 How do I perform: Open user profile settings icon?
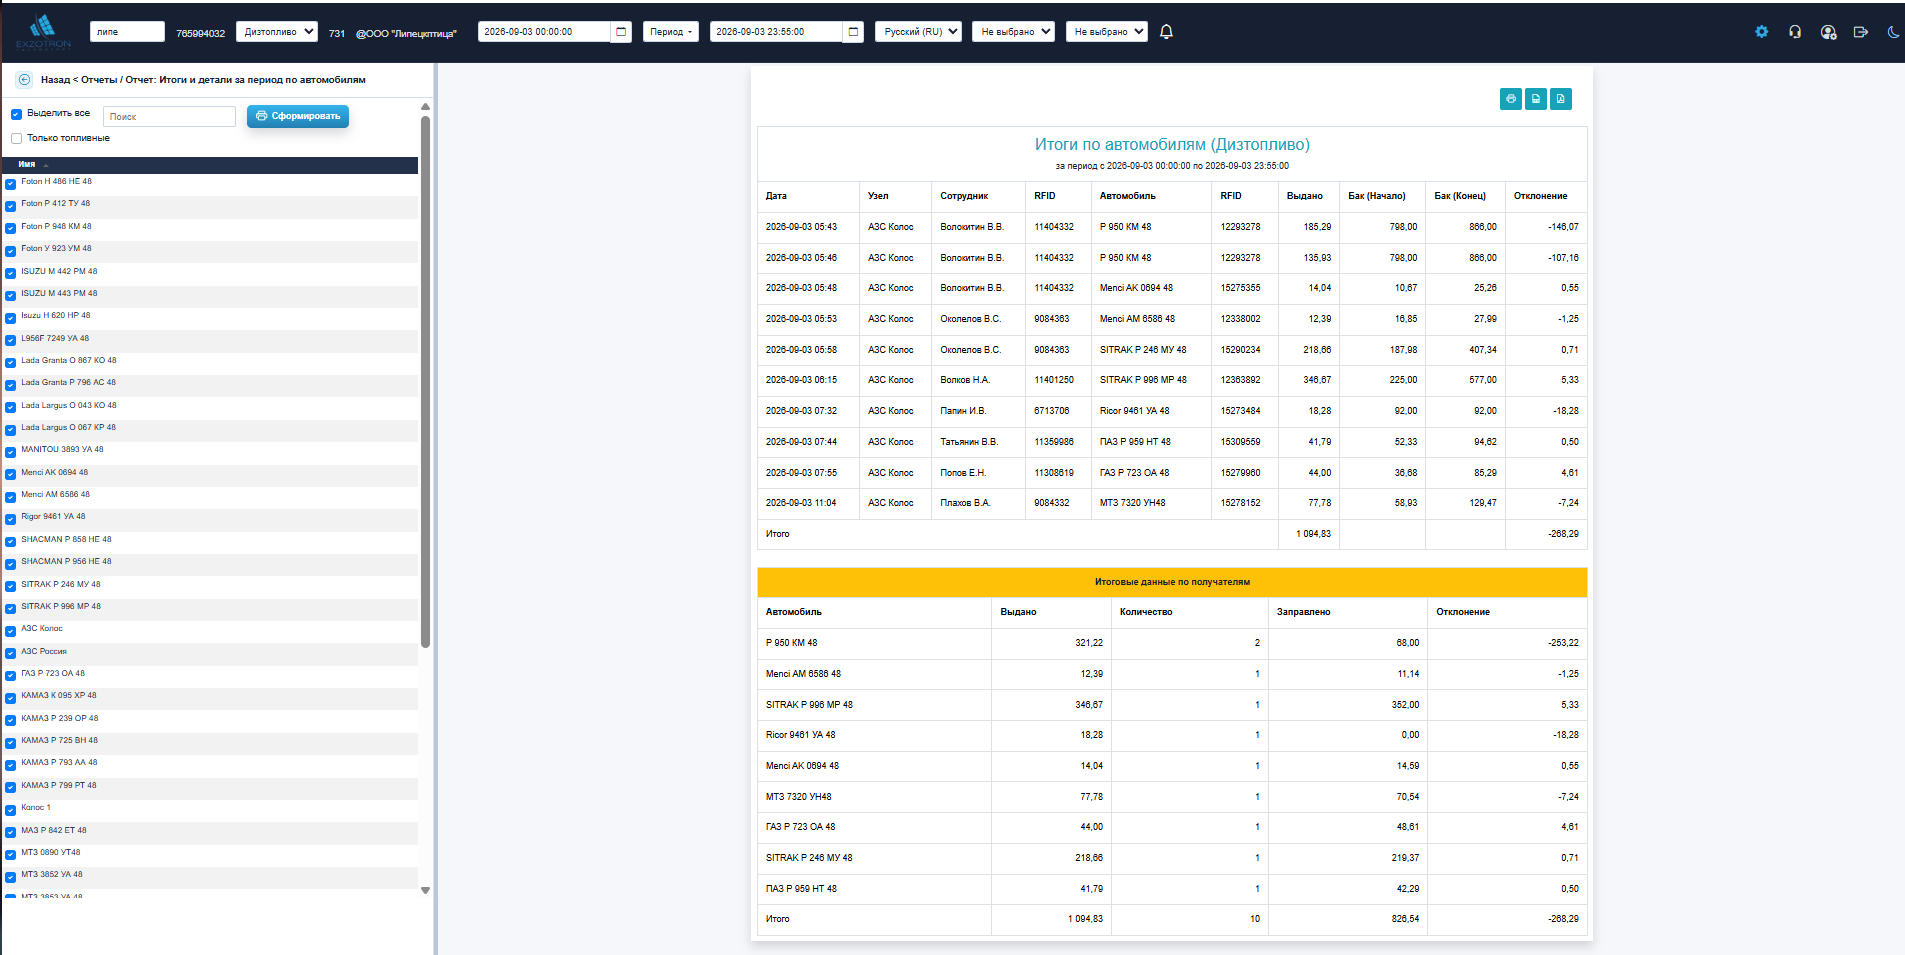[x=1828, y=32]
